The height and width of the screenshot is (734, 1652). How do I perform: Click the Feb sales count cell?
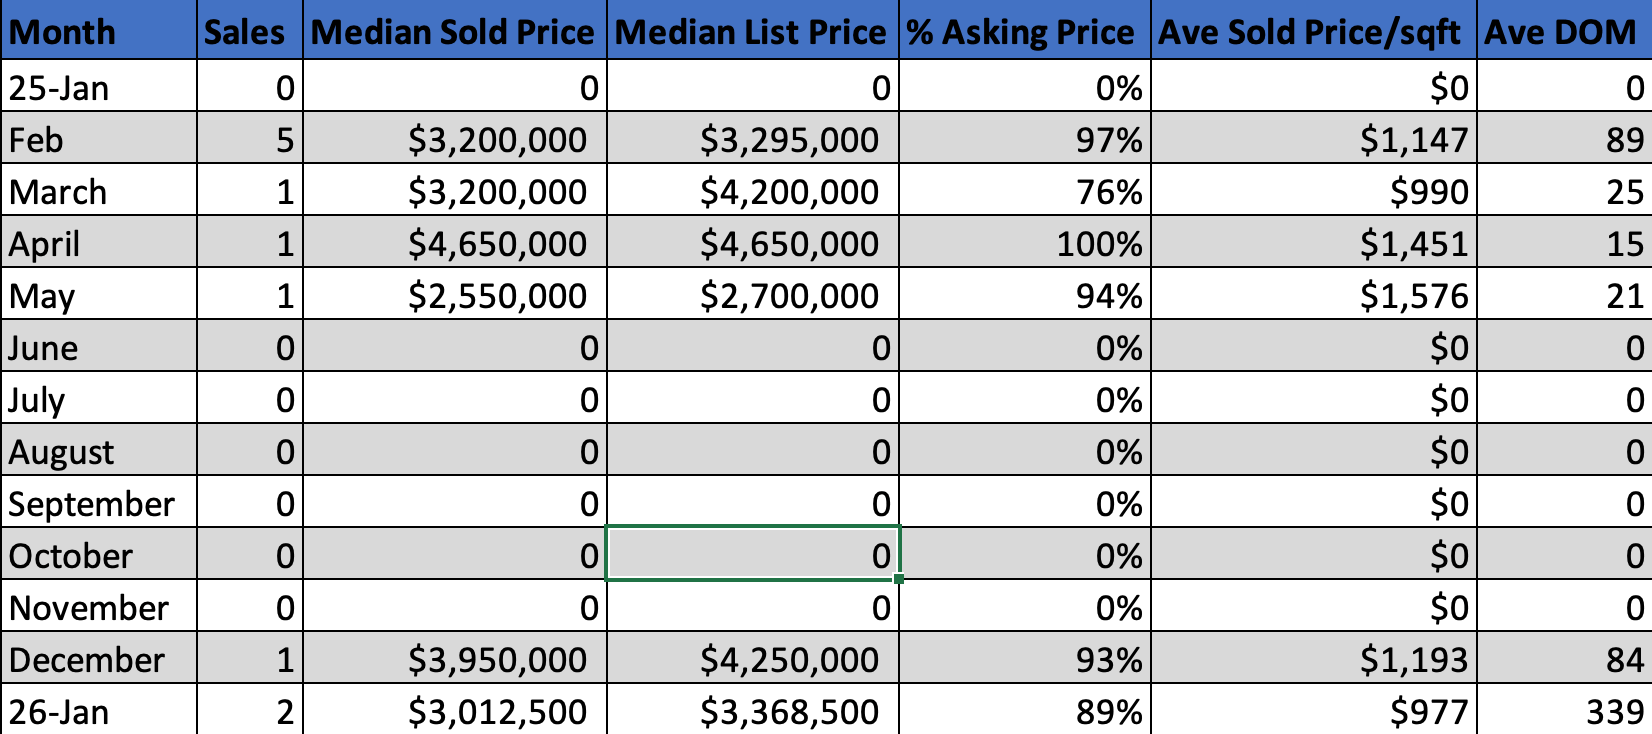point(250,140)
